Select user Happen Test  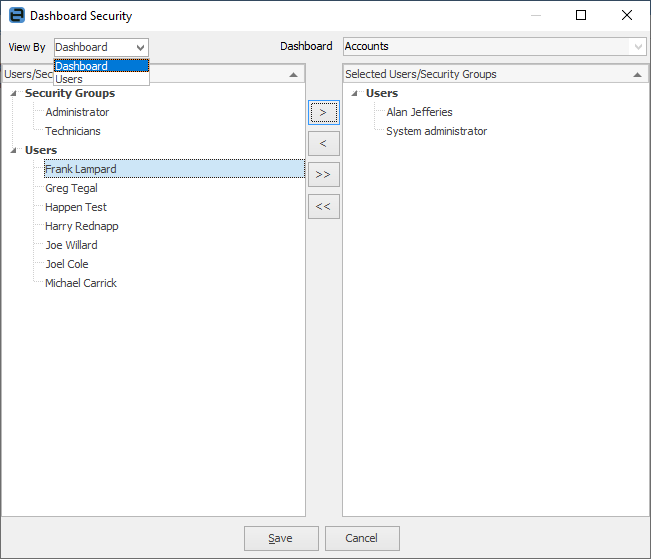coord(76,207)
